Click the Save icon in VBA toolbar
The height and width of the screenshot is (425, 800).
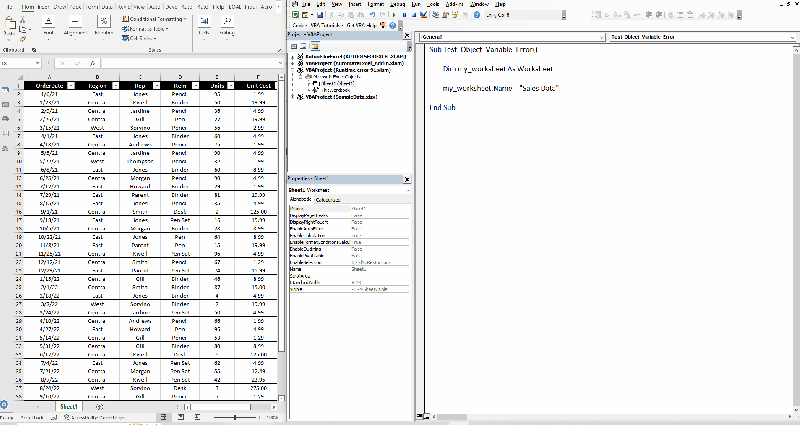320,15
